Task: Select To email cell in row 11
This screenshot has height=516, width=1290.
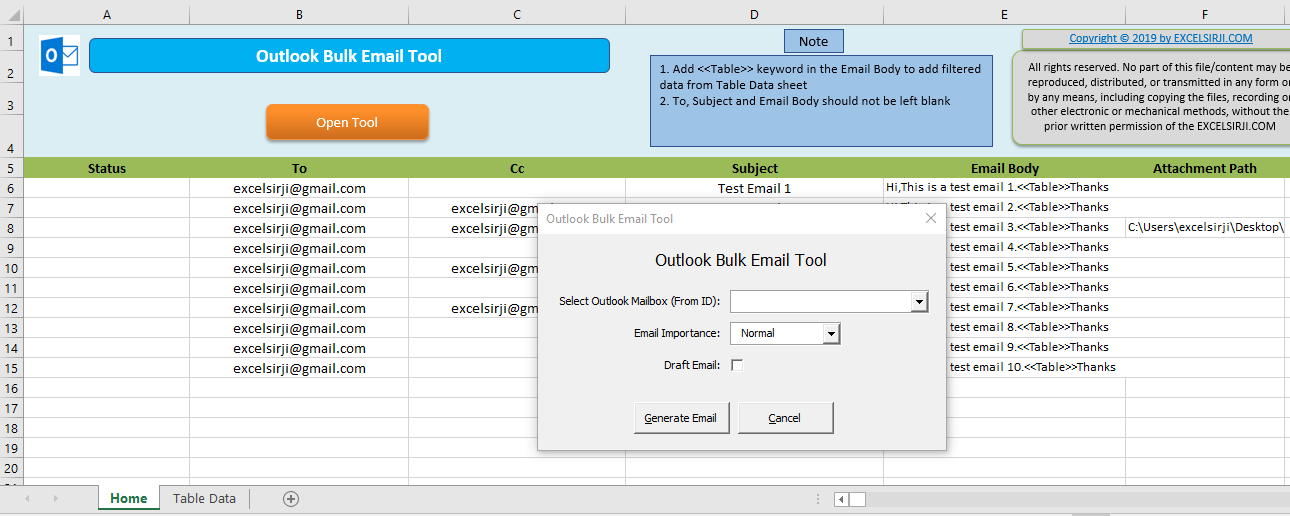Action: [x=299, y=288]
